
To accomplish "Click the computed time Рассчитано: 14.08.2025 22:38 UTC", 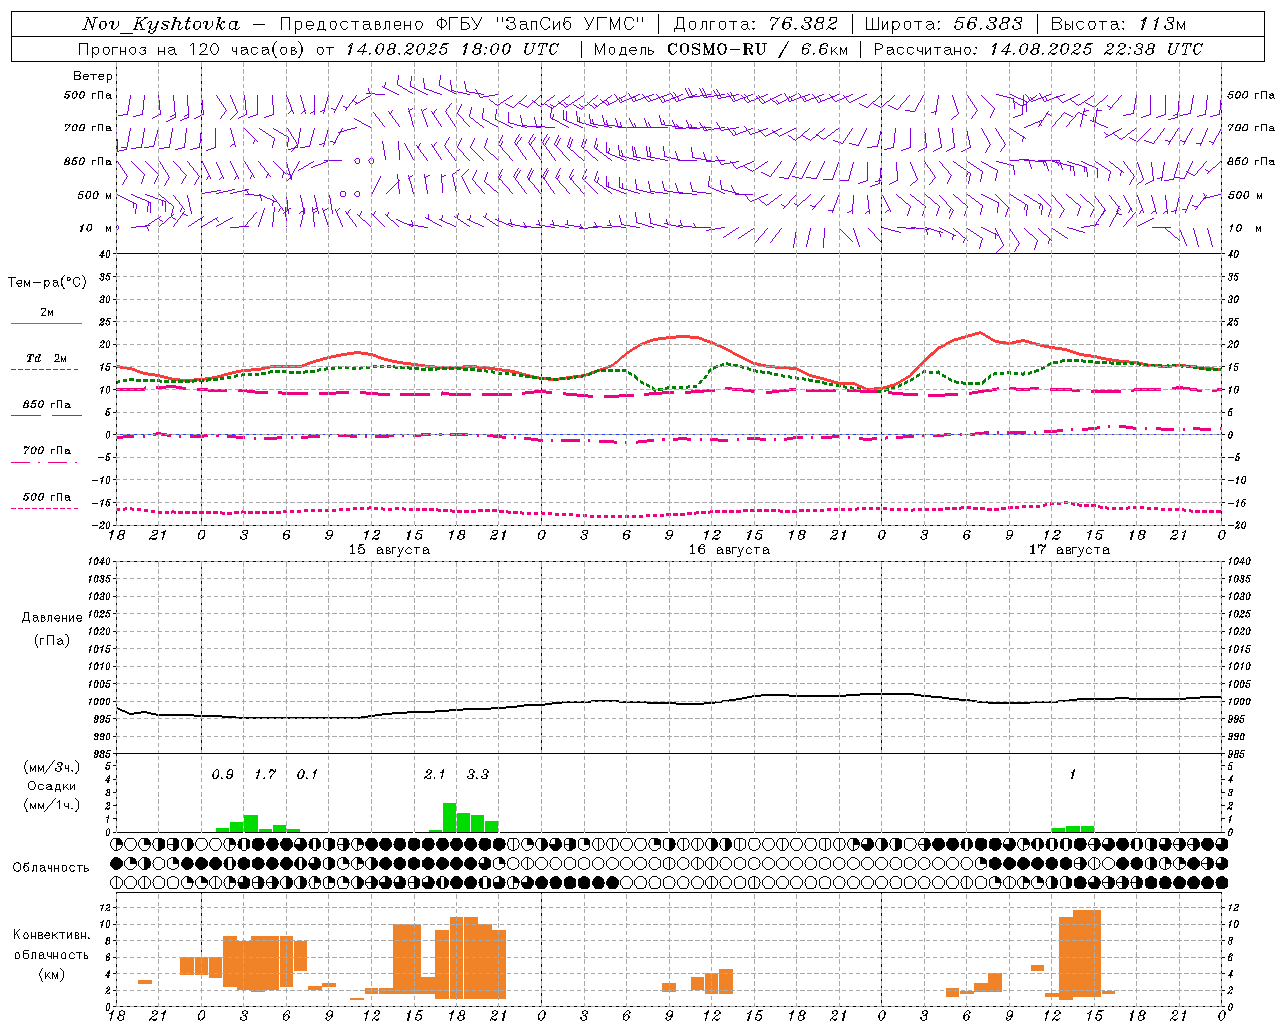I will (x=1038, y=49).
